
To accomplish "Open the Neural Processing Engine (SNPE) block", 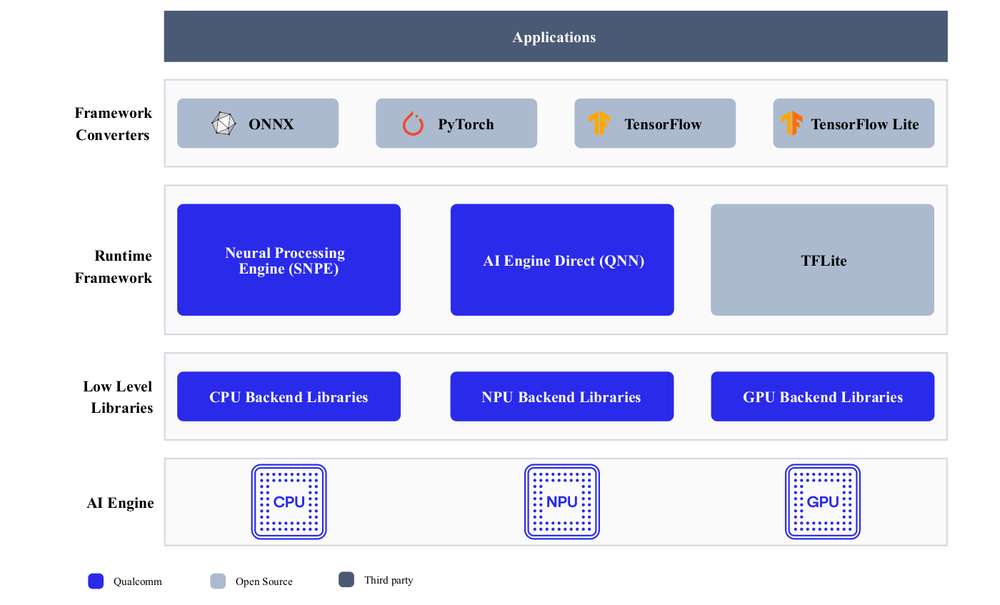I will (x=289, y=260).
